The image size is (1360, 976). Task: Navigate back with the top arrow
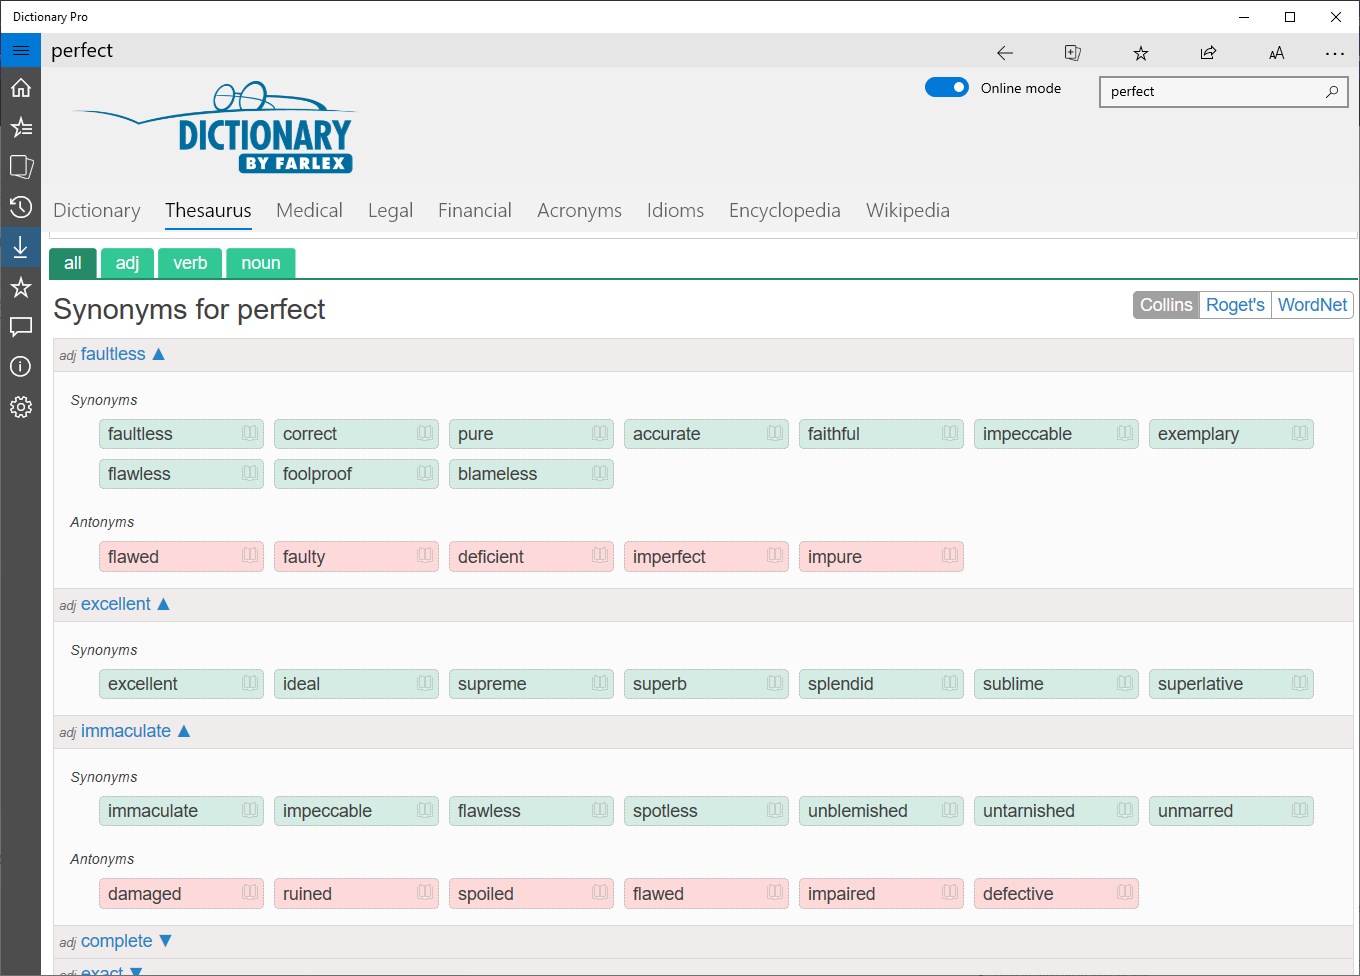tap(1004, 52)
